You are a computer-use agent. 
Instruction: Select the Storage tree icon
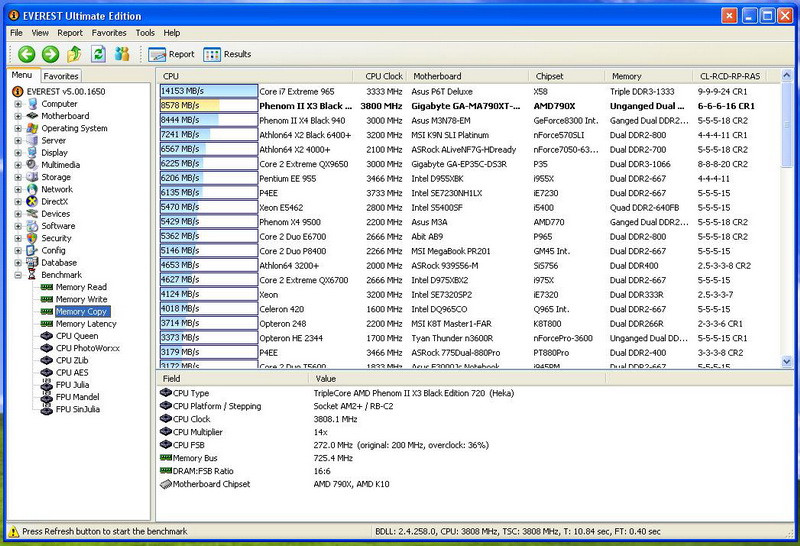(x=32, y=177)
